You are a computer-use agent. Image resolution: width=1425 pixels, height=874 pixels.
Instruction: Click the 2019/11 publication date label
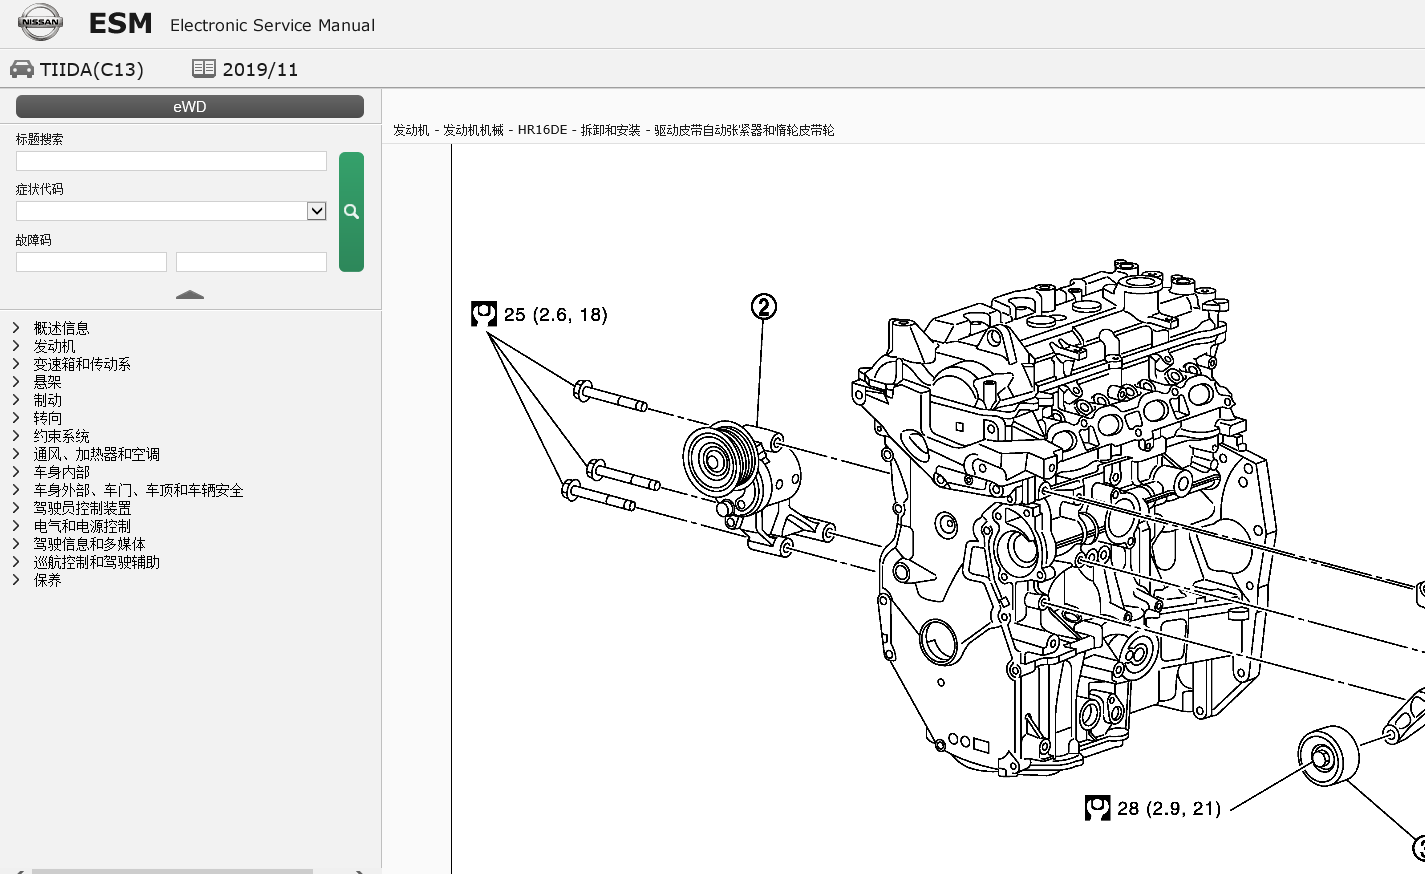click(260, 69)
